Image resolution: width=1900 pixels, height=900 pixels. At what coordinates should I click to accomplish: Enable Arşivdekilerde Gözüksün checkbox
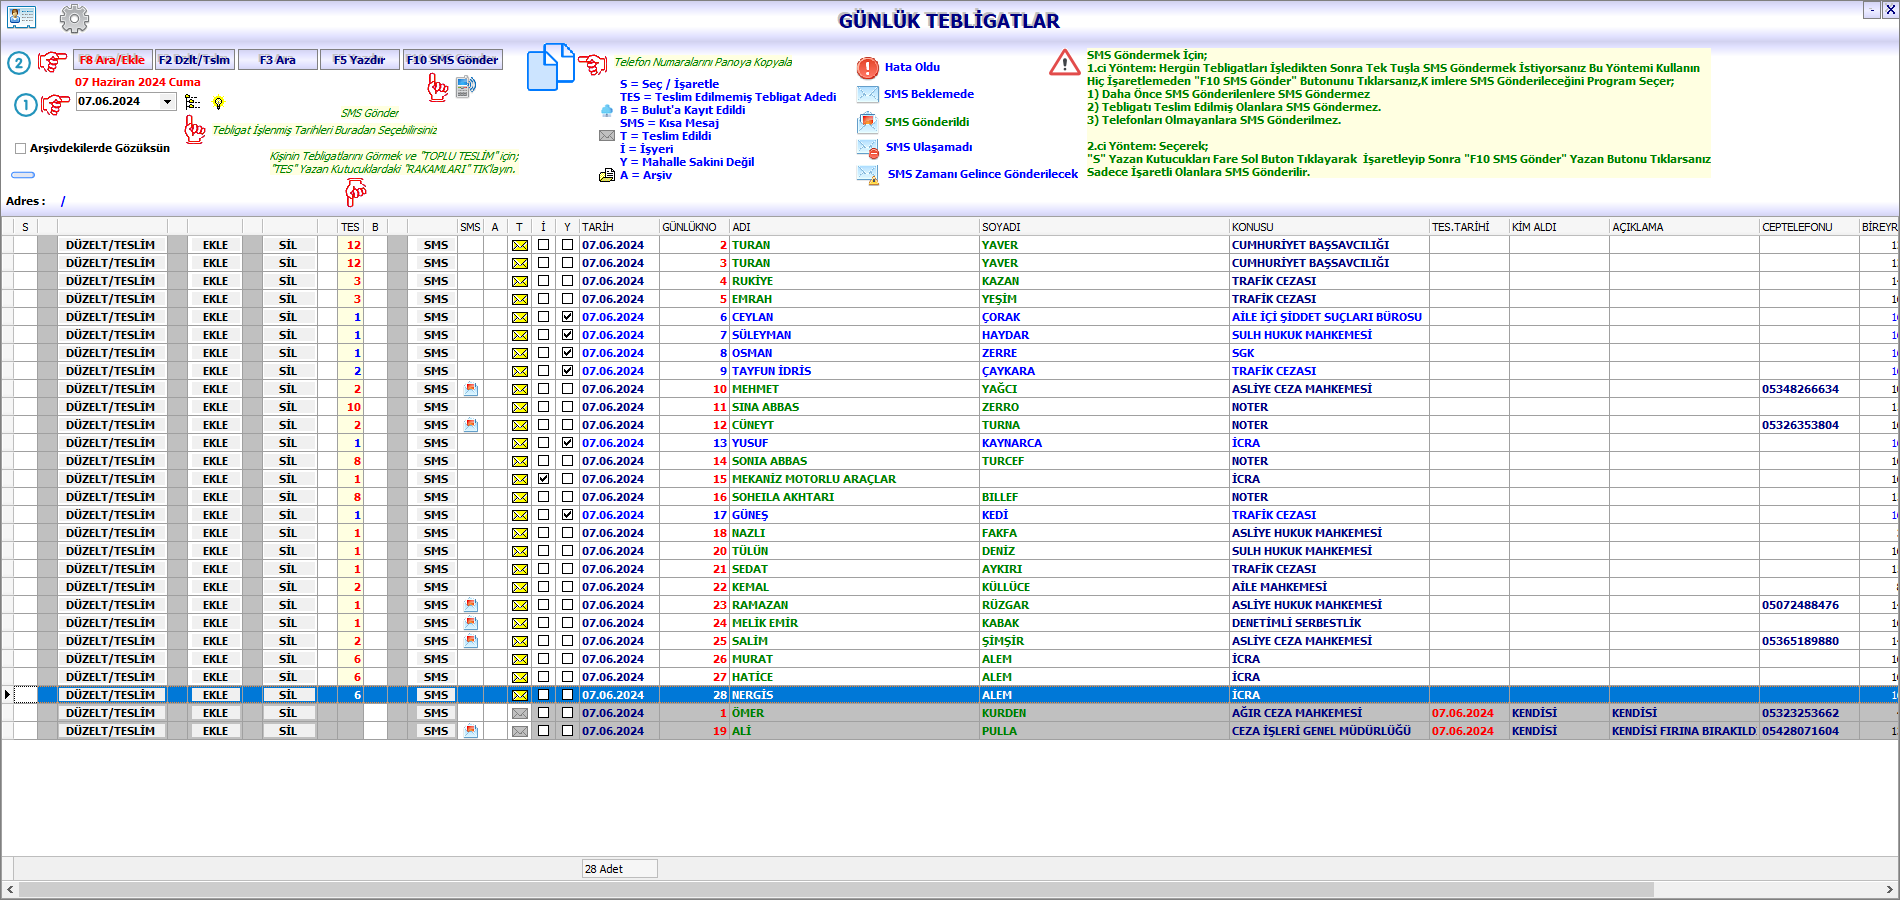click(21, 148)
